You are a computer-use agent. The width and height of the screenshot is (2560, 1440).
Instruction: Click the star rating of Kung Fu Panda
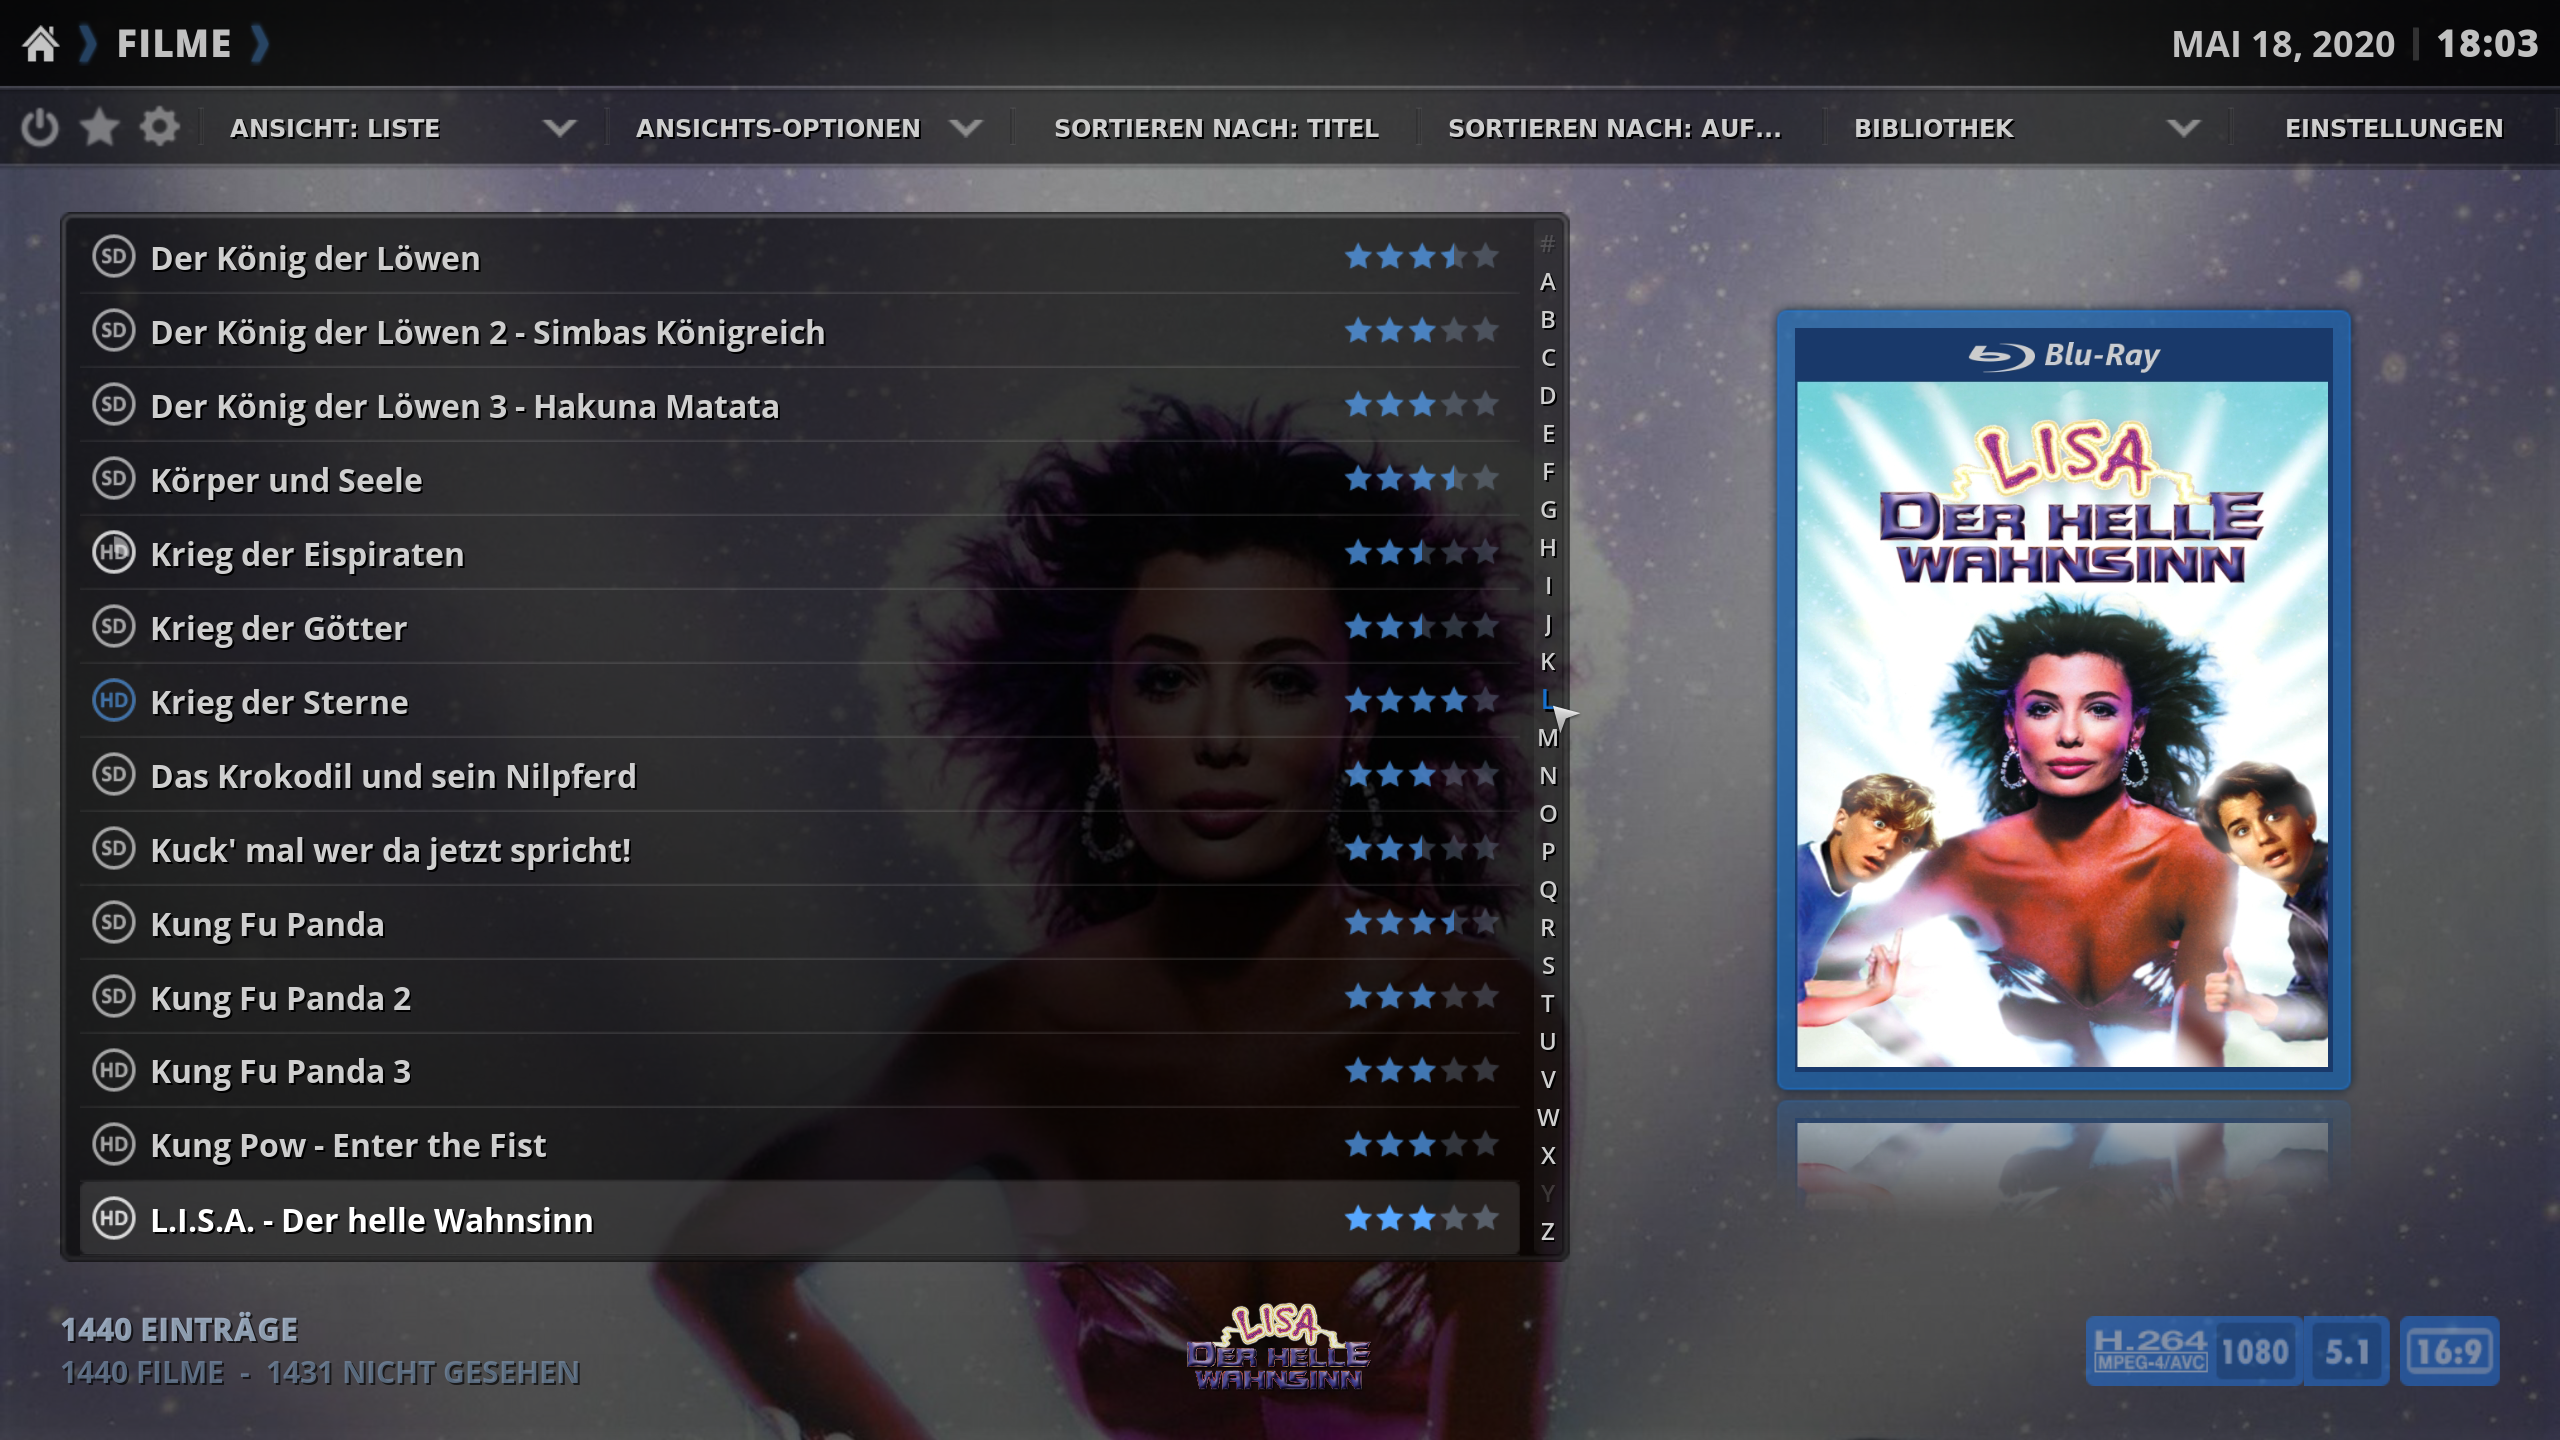point(1421,923)
